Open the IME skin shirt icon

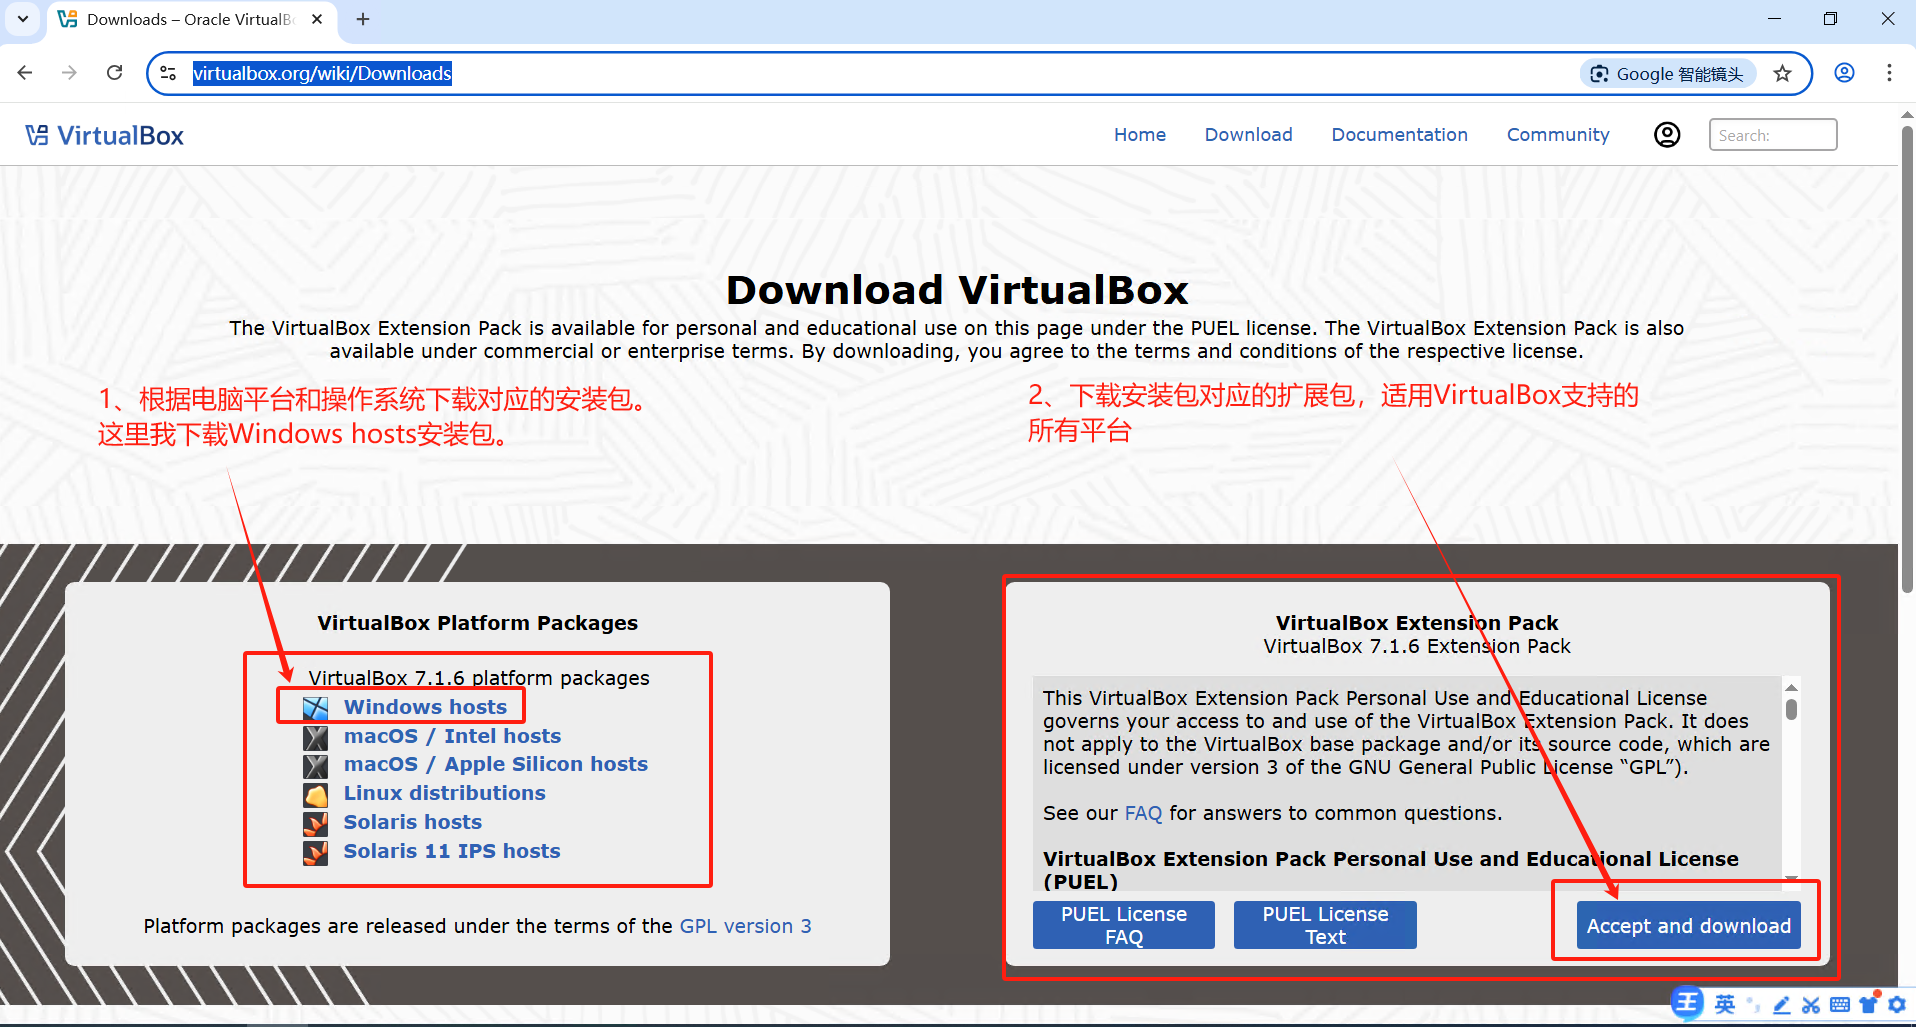click(x=1869, y=1004)
